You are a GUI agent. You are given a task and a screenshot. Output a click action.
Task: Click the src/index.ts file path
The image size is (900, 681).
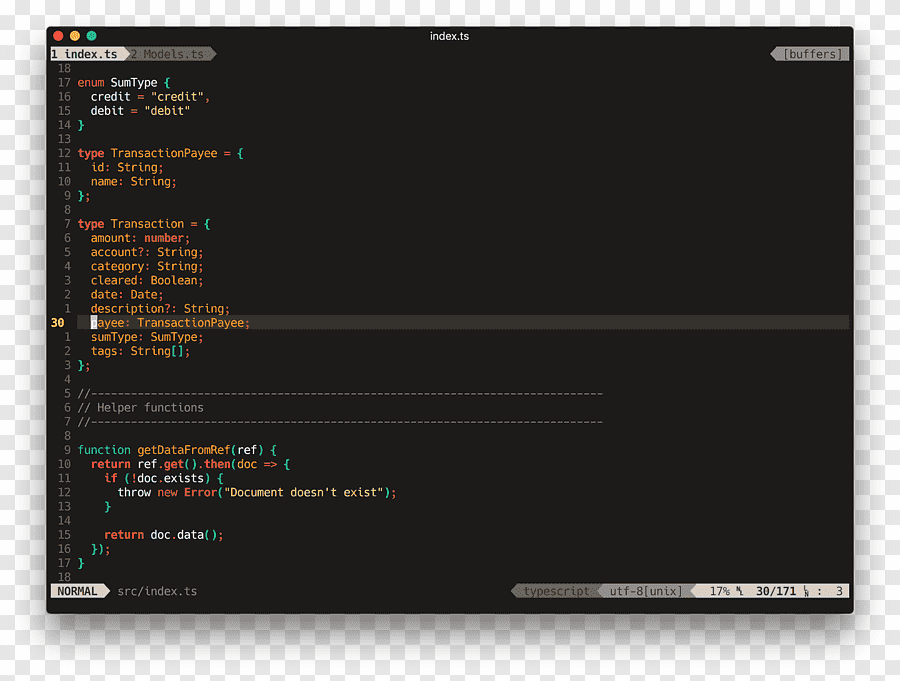pos(157,591)
